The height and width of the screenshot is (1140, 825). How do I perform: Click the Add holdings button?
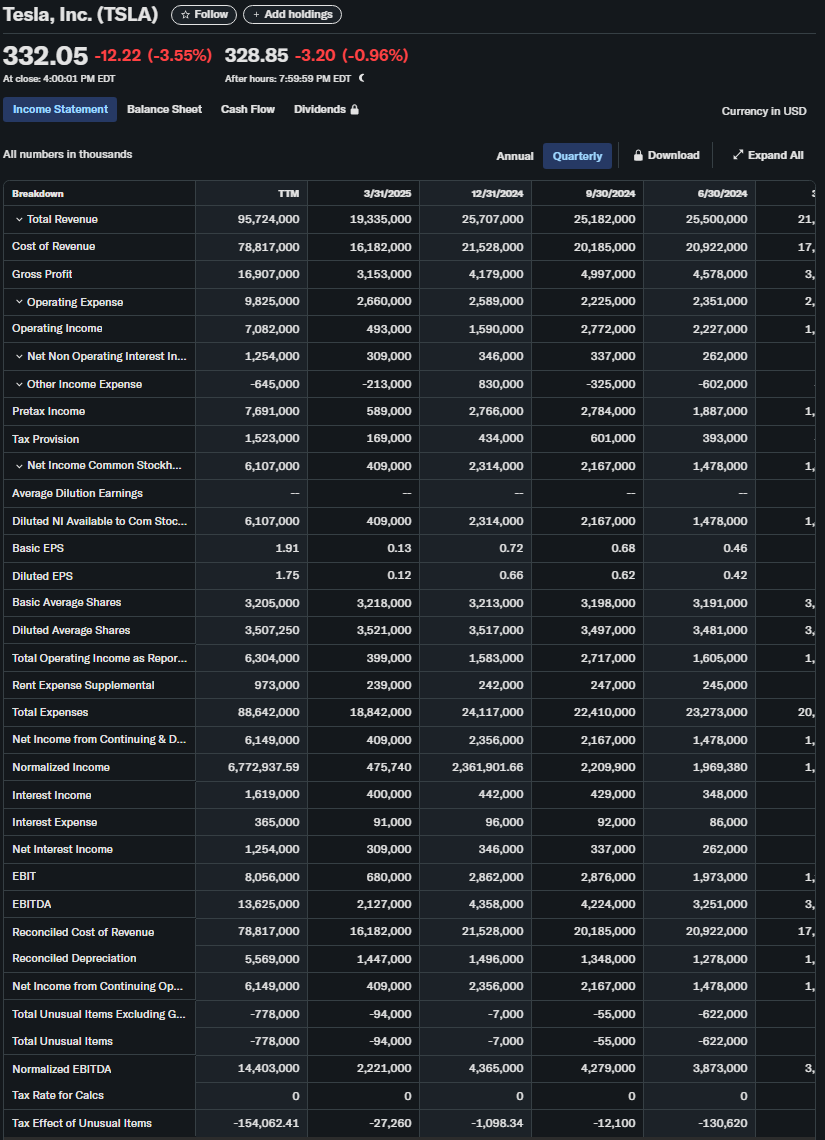(x=292, y=15)
